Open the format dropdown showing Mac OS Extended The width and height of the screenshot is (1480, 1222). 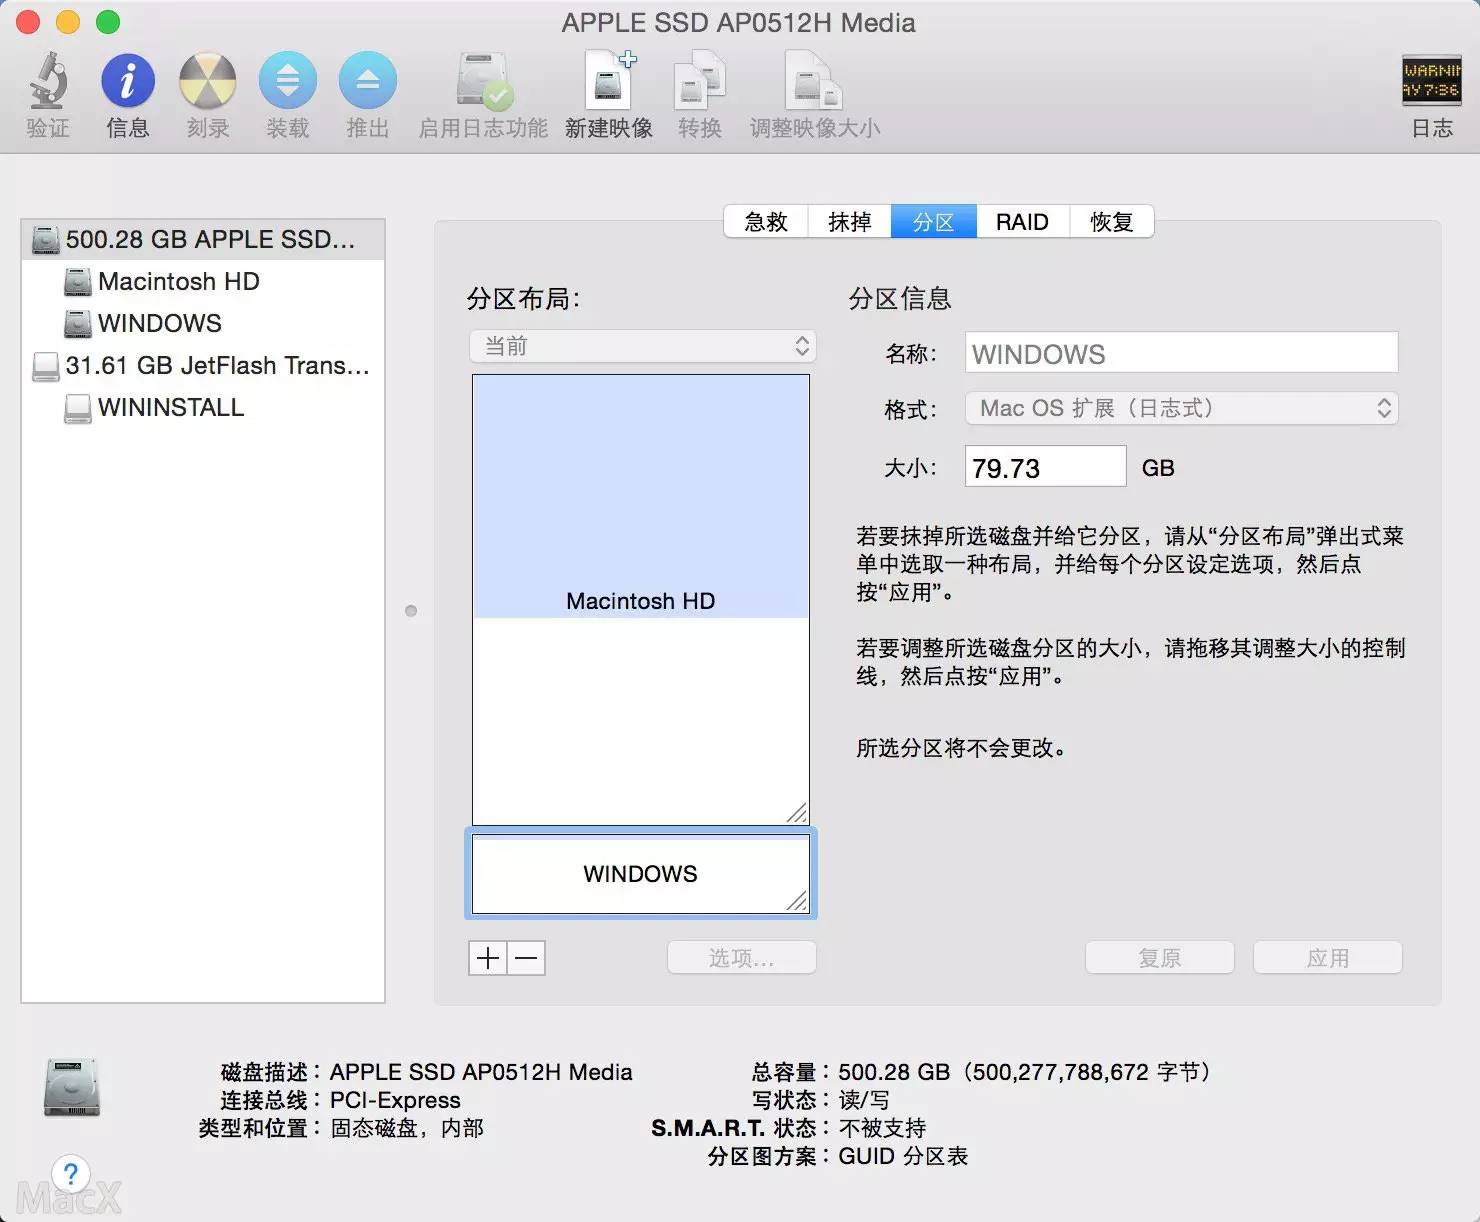pyautogui.click(x=1181, y=408)
